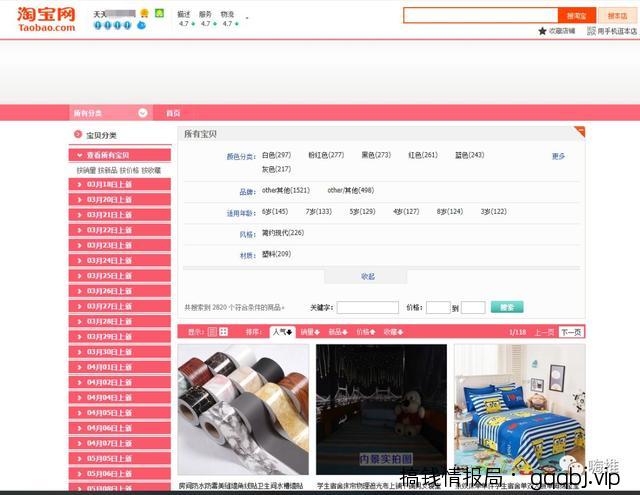Screen dimensions: 640x495
Task: Go to the 首页 tab
Action: coord(173,113)
